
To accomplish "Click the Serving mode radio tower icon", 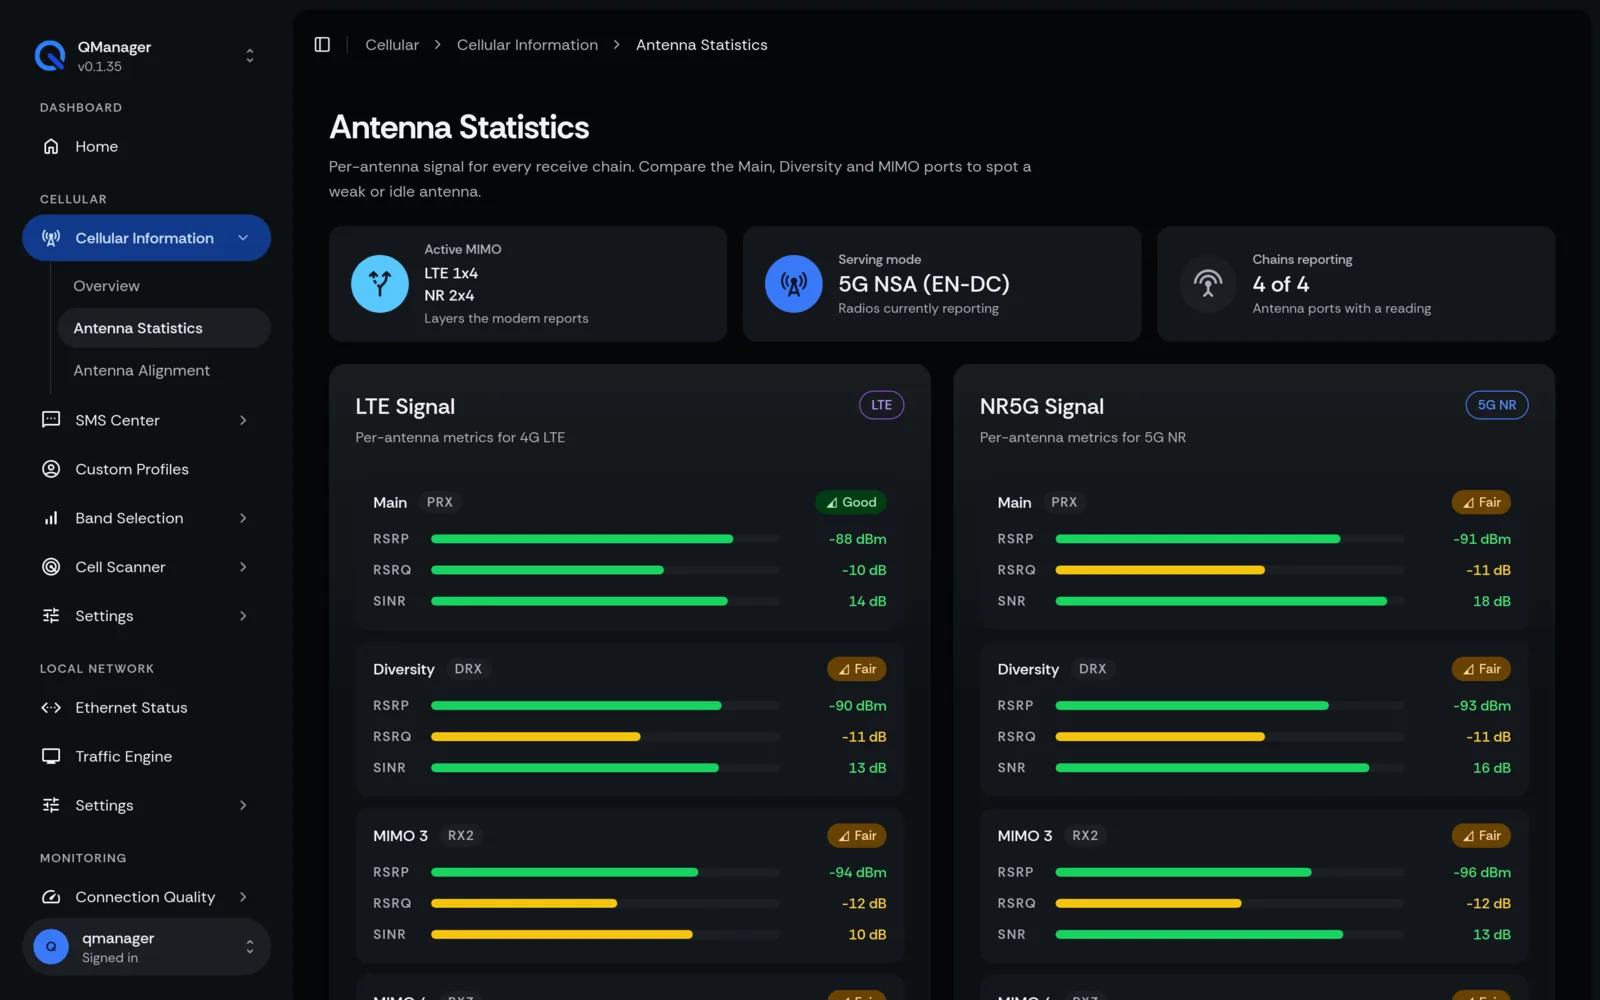I will coord(794,284).
